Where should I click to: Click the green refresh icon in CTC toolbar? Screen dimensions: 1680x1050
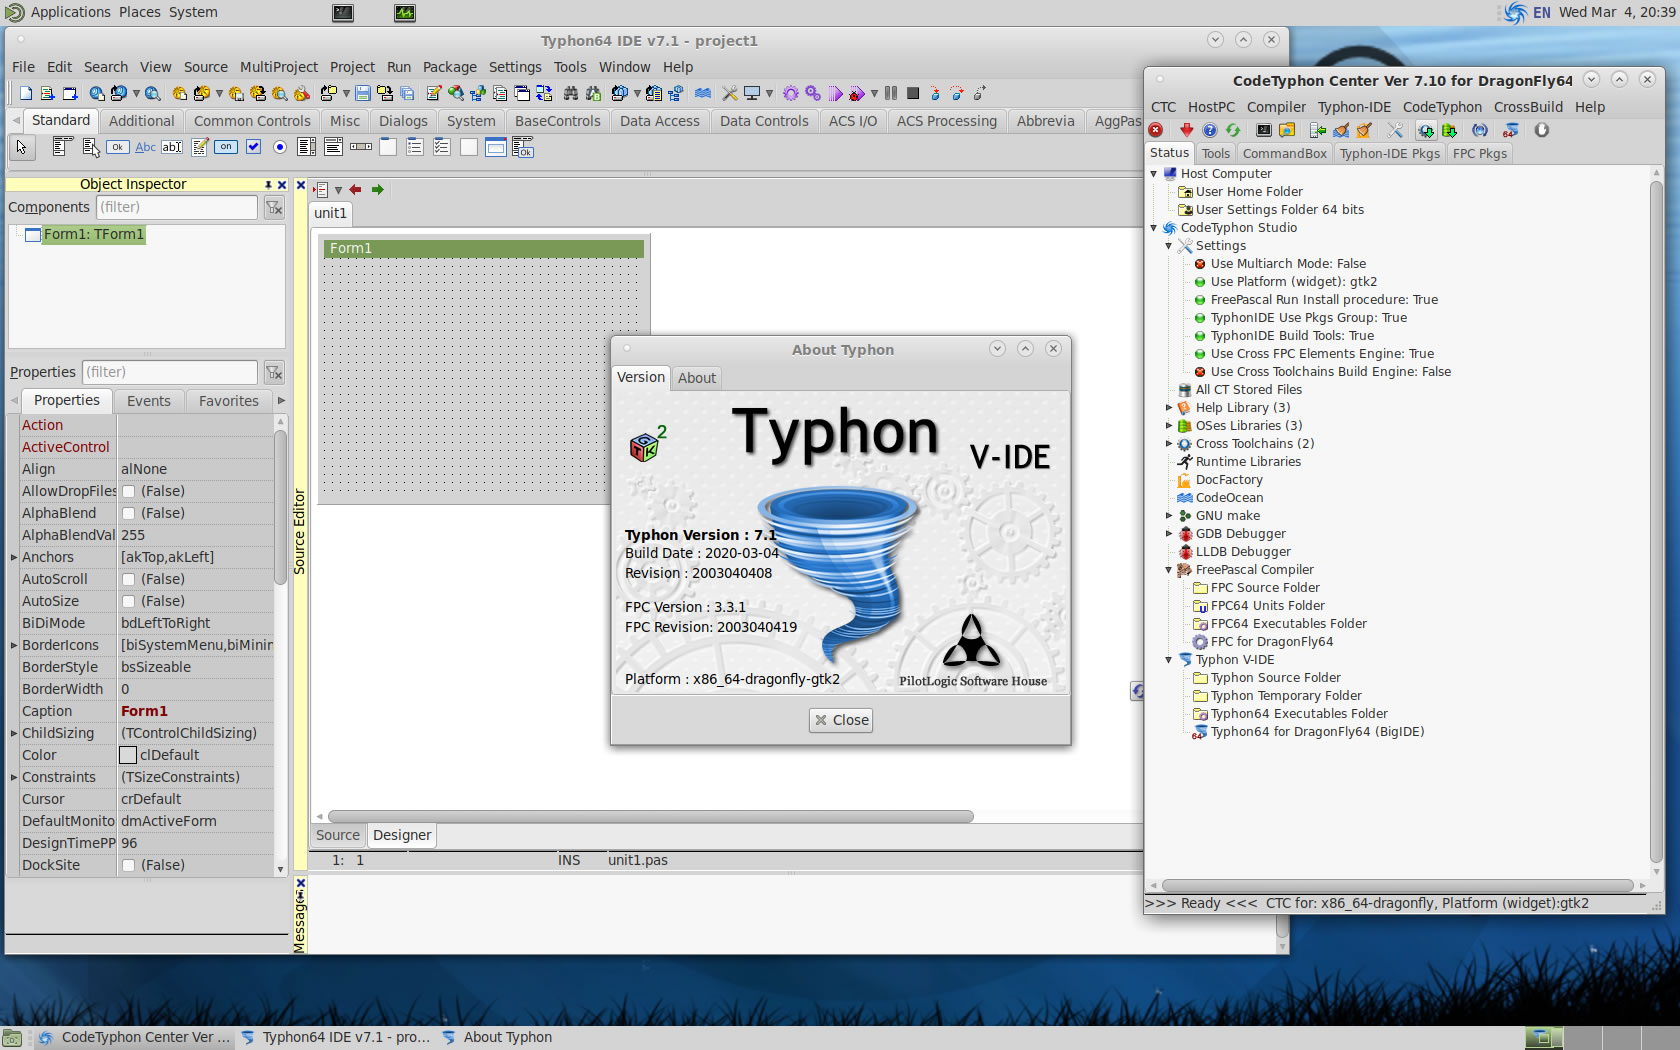1233,130
